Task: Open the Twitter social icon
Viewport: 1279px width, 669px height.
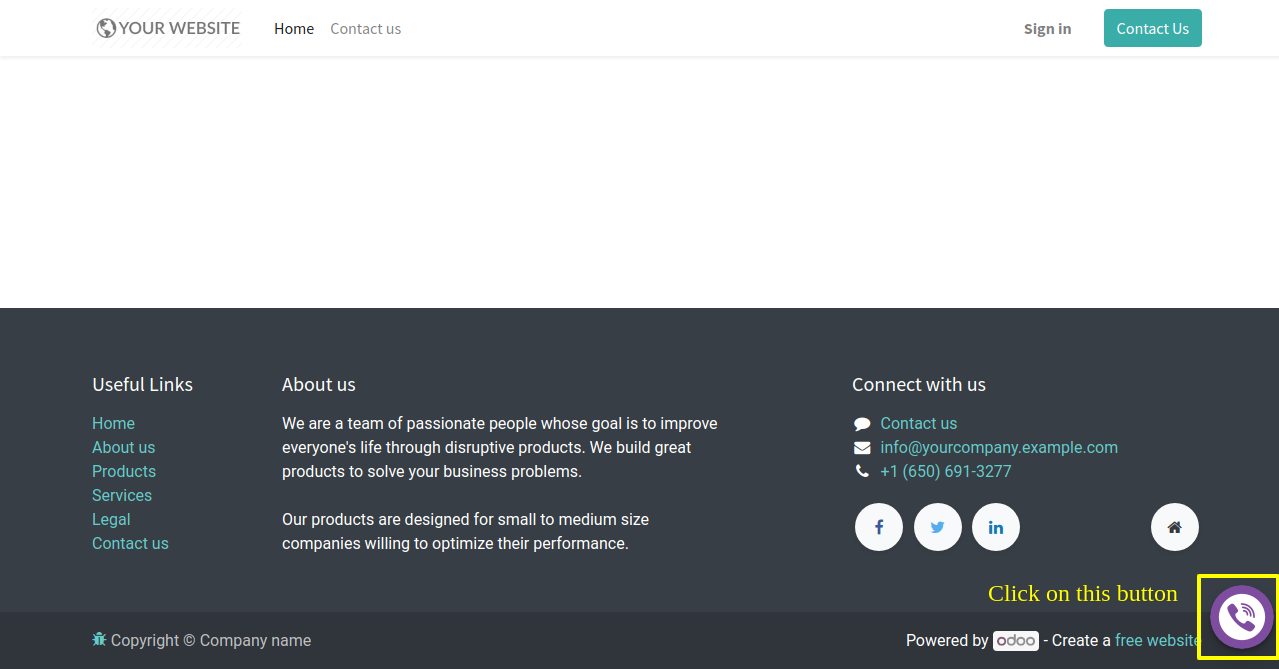Action: 938,527
